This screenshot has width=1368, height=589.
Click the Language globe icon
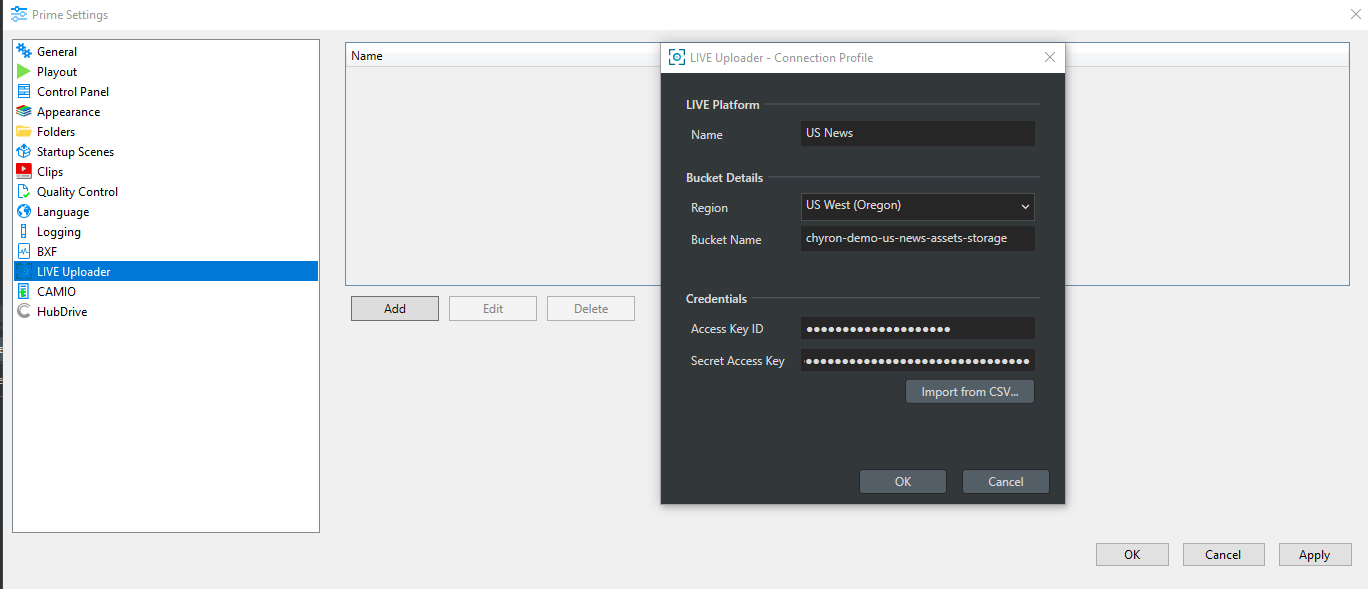tap(24, 211)
